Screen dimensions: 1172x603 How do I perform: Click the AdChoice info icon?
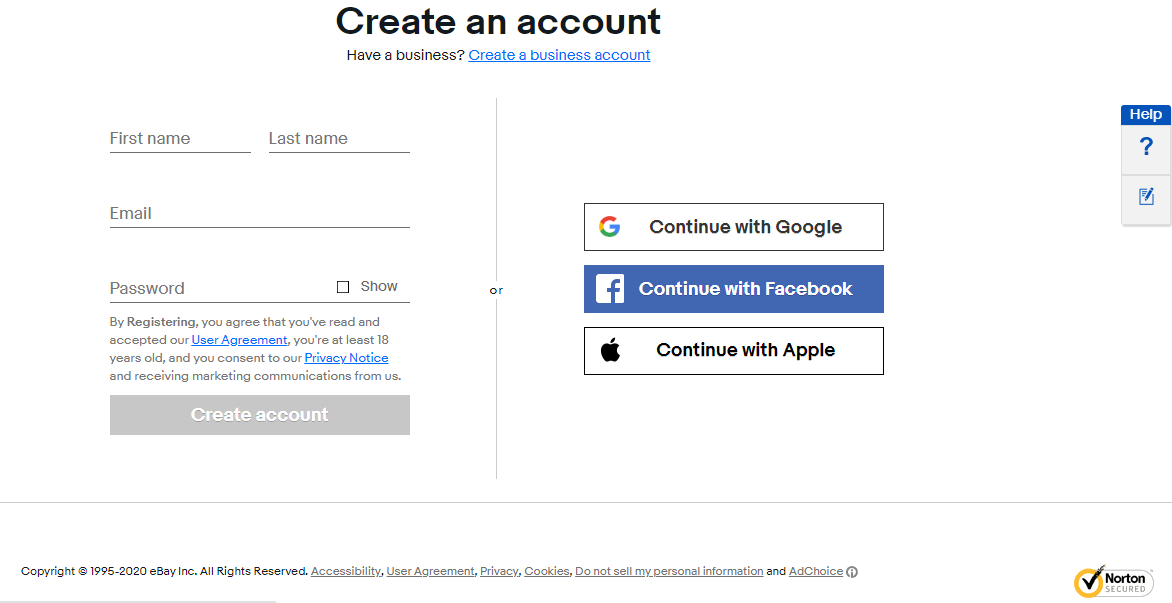(x=852, y=572)
